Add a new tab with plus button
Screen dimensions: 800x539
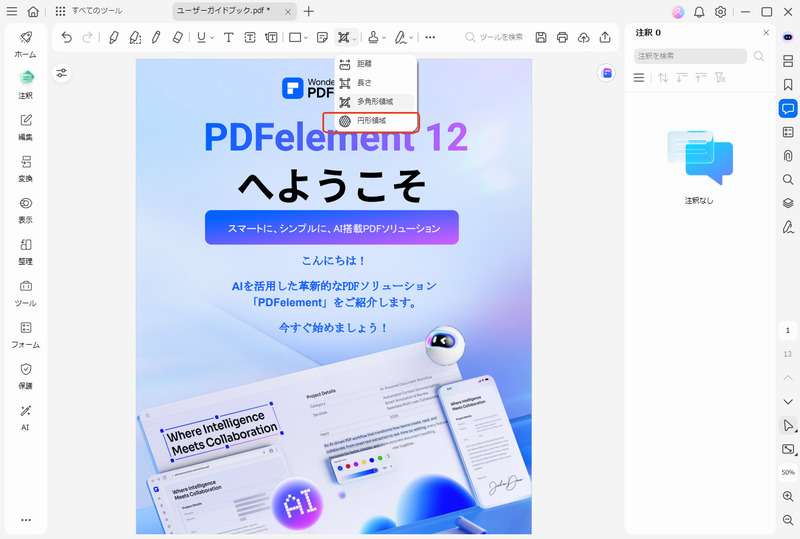pyautogui.click(x=309, y=11)
